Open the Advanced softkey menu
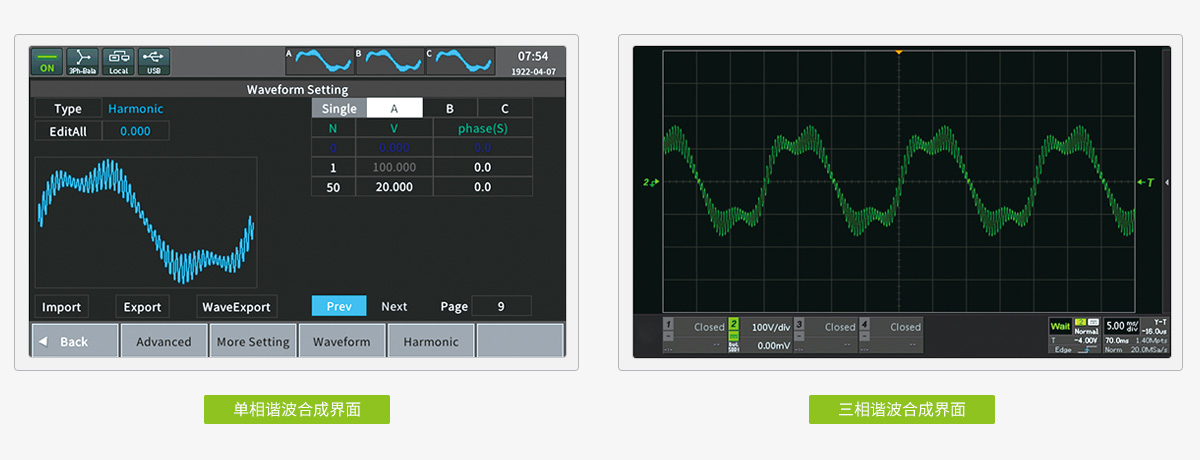Image resolution: width=1200 pixels, height=460 pixels. click(x=164, y=341)
